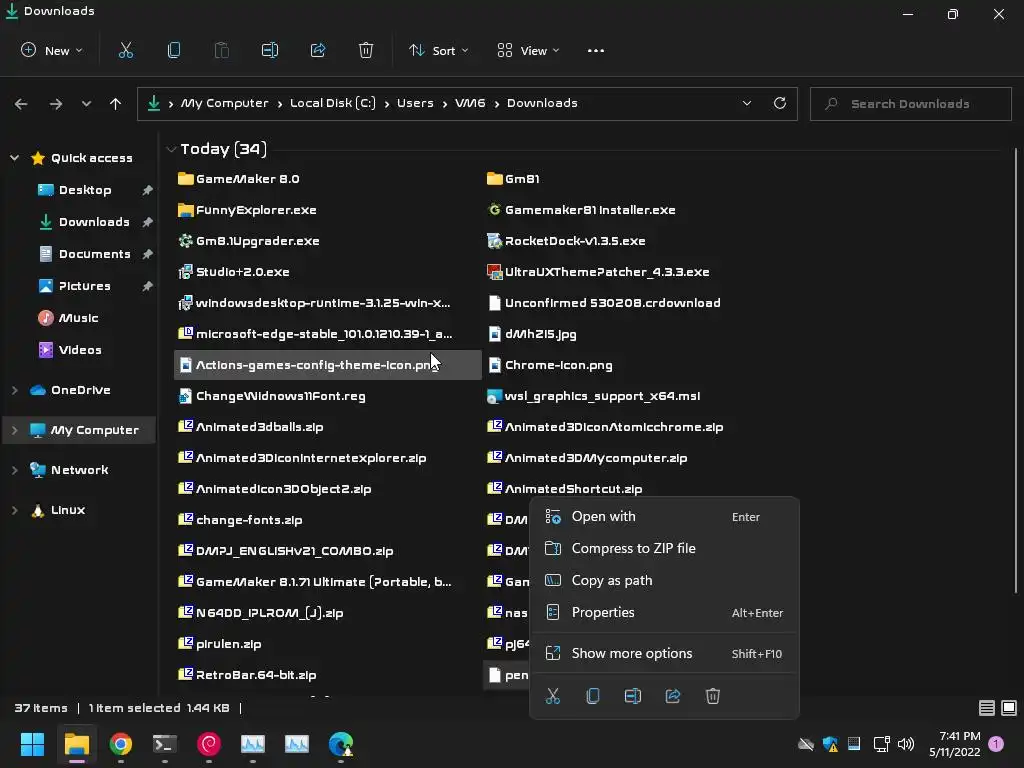This screenshot has width=1024, height=768.
Task: Open the Sort dropdown menu
Action: 438,50
